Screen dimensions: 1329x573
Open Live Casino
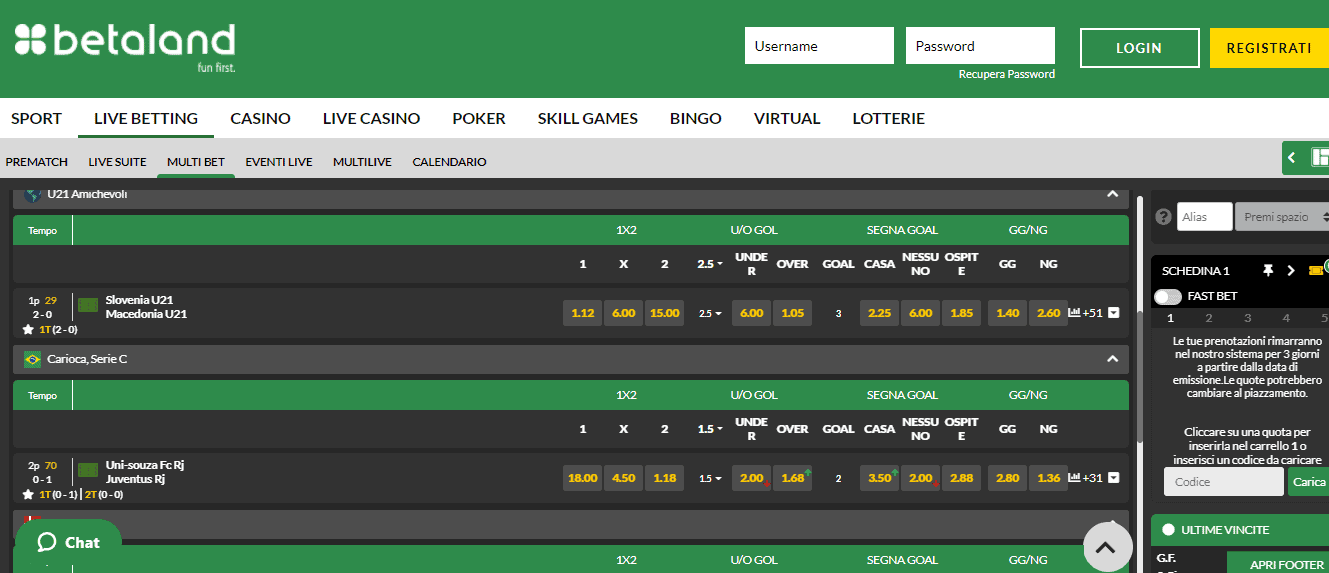click(371, 118)
